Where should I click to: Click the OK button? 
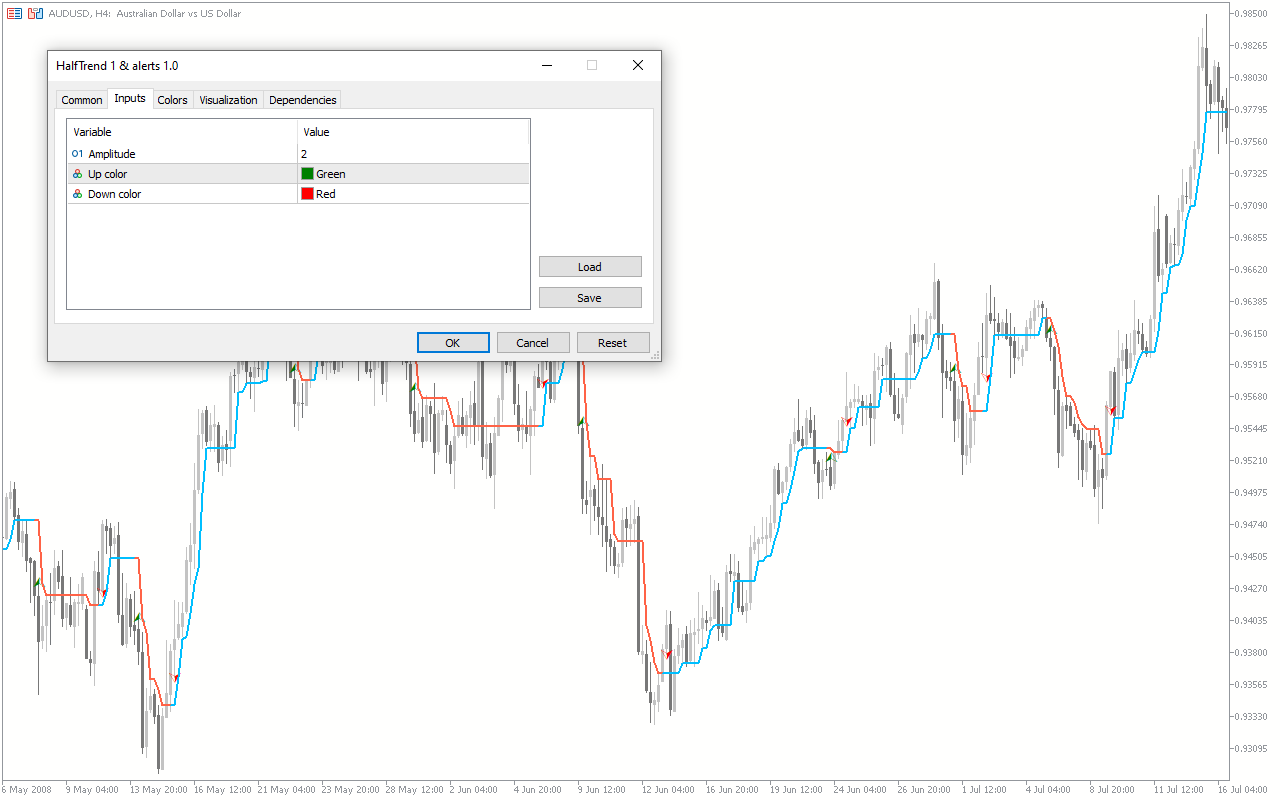point(453,342)
